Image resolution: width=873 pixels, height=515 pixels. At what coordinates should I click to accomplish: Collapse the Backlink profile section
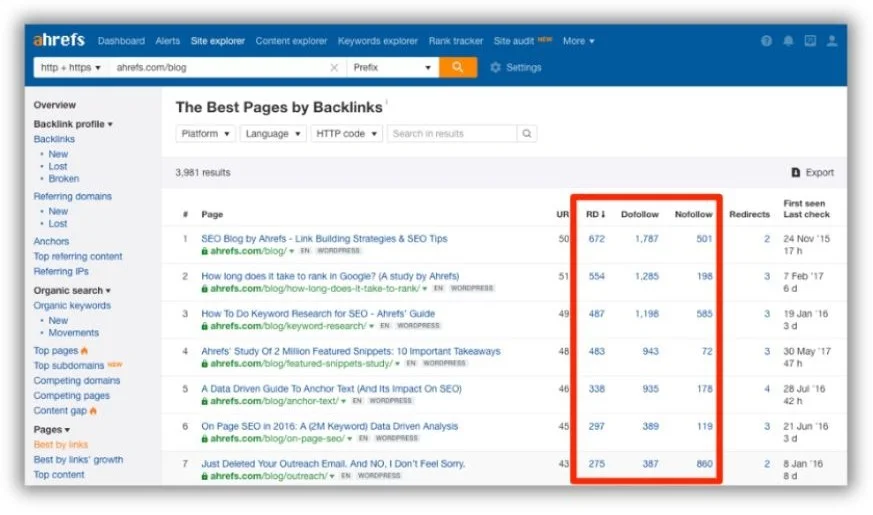coord(73,124)
